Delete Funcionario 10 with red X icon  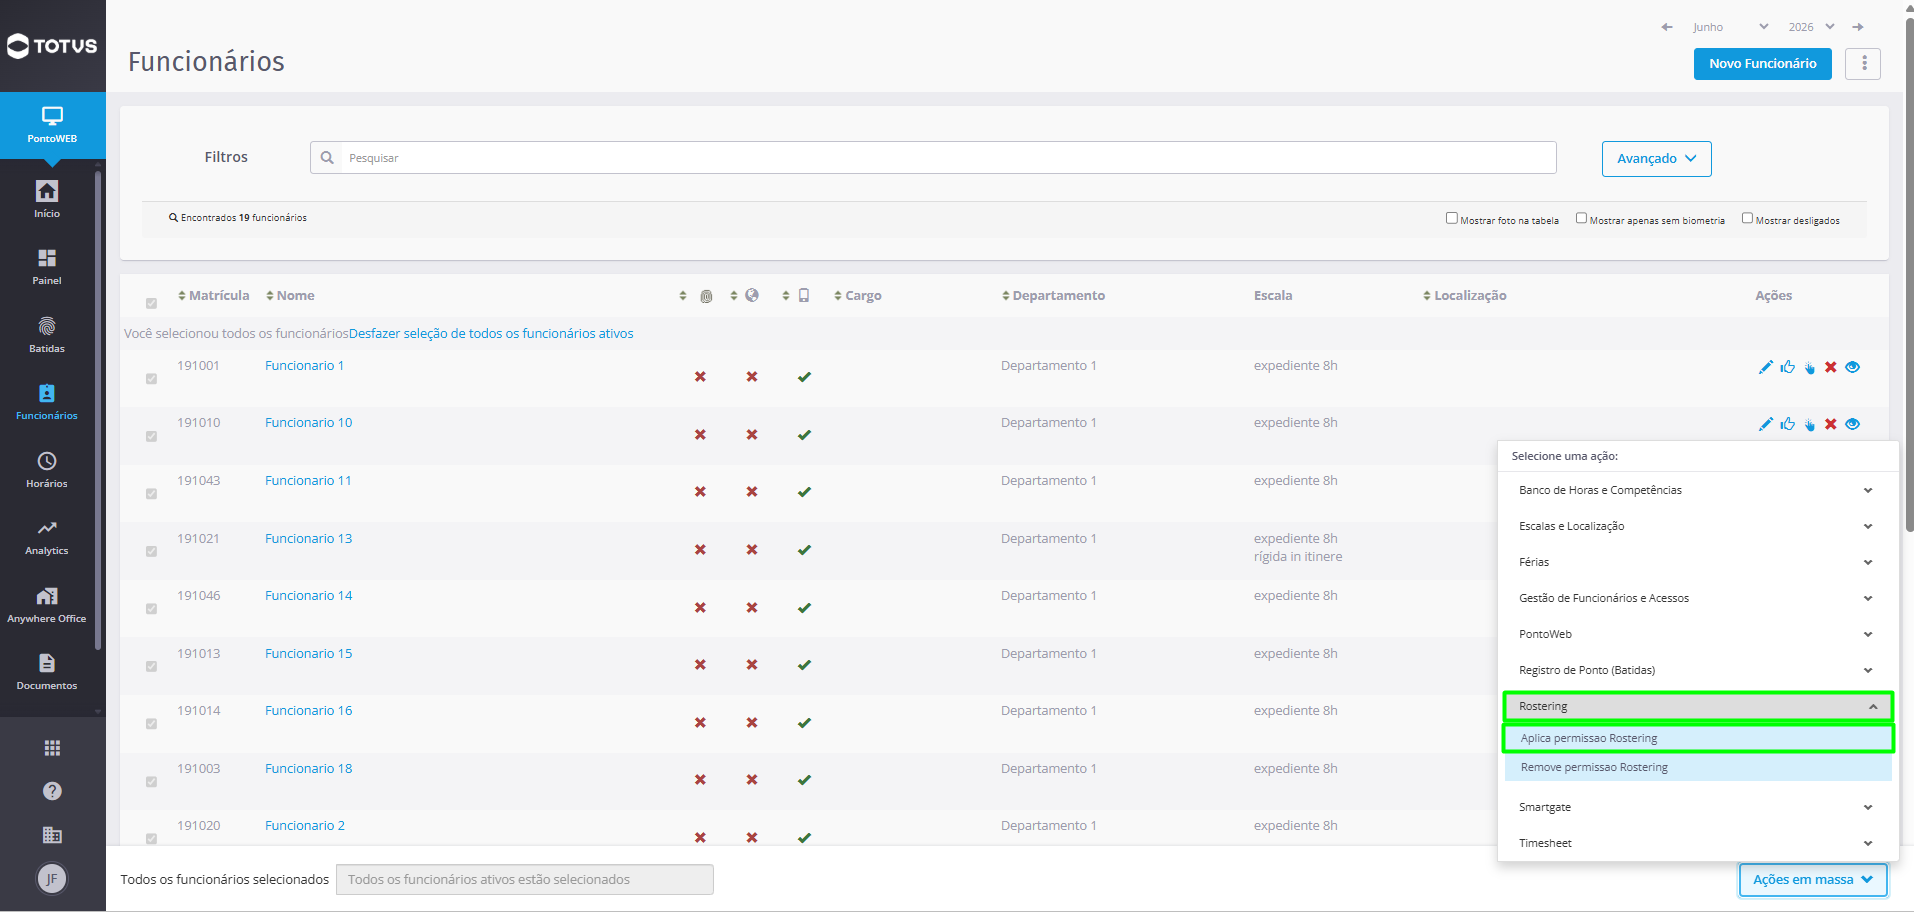(x=1830, y=424)
